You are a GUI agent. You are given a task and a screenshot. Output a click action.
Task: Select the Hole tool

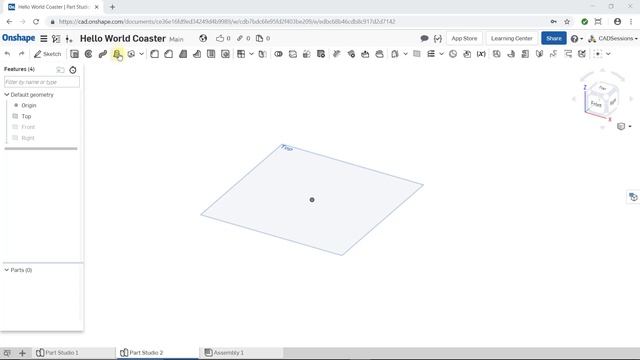coord(225,54)
